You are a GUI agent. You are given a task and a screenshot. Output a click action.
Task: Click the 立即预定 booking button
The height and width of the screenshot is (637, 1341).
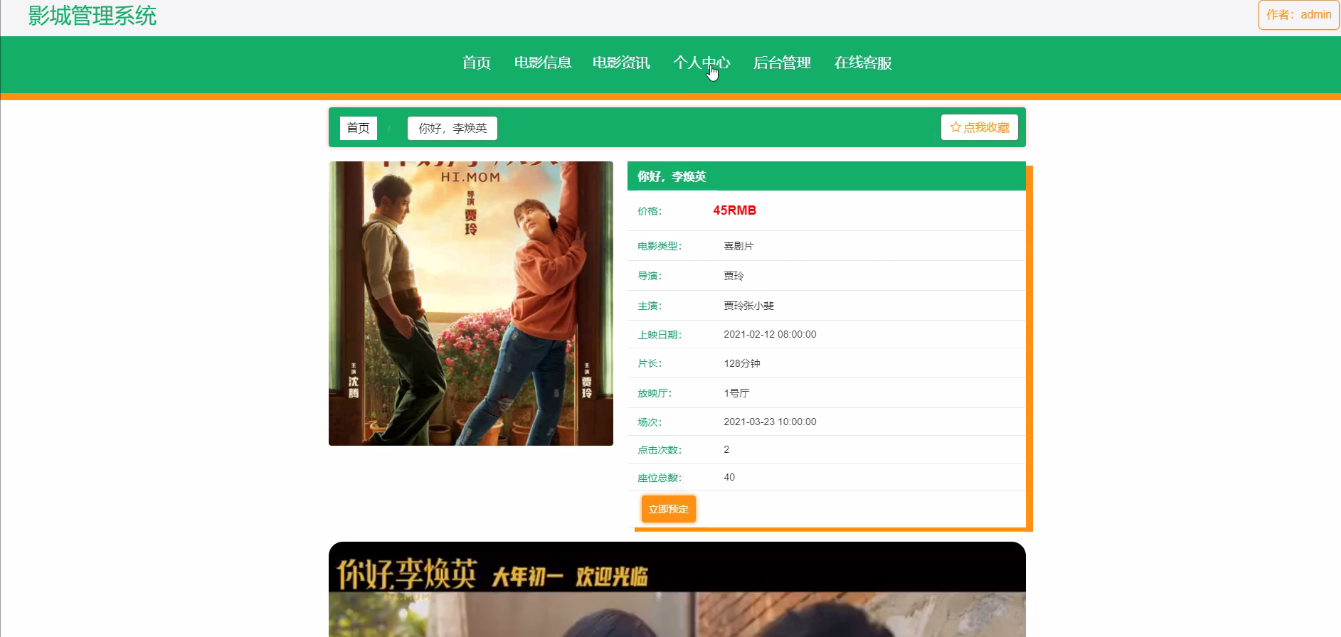pyautogui.click(x=669, y=509)
